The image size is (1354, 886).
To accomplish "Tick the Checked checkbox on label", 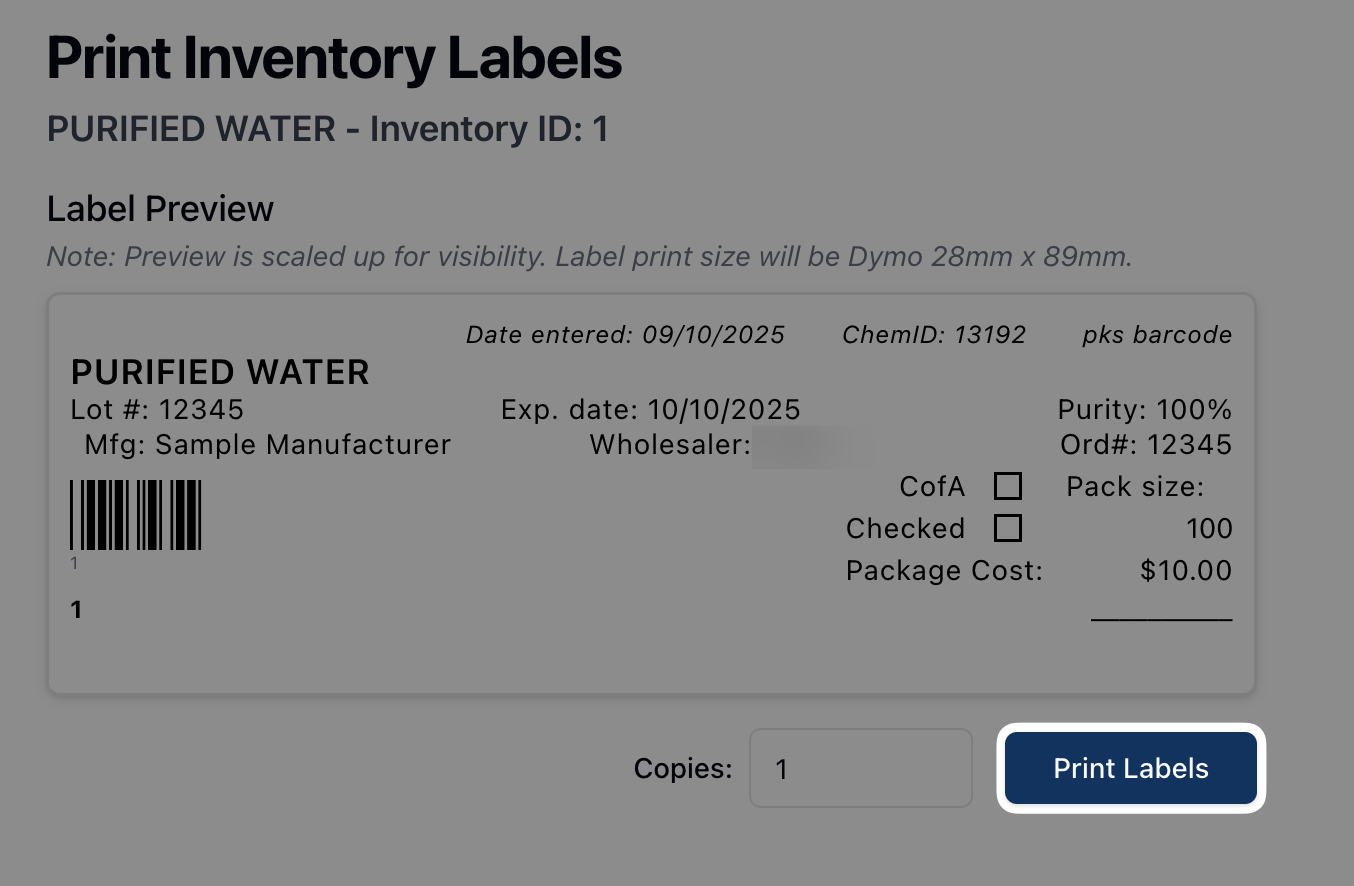I will [x=1007, y=528].
